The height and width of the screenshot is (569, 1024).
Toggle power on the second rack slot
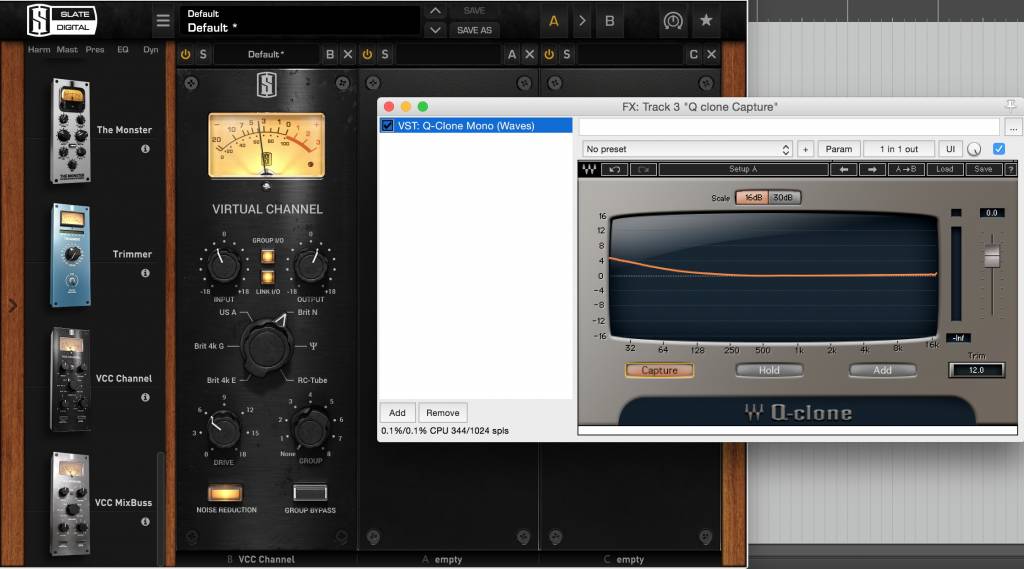[367, 54]
